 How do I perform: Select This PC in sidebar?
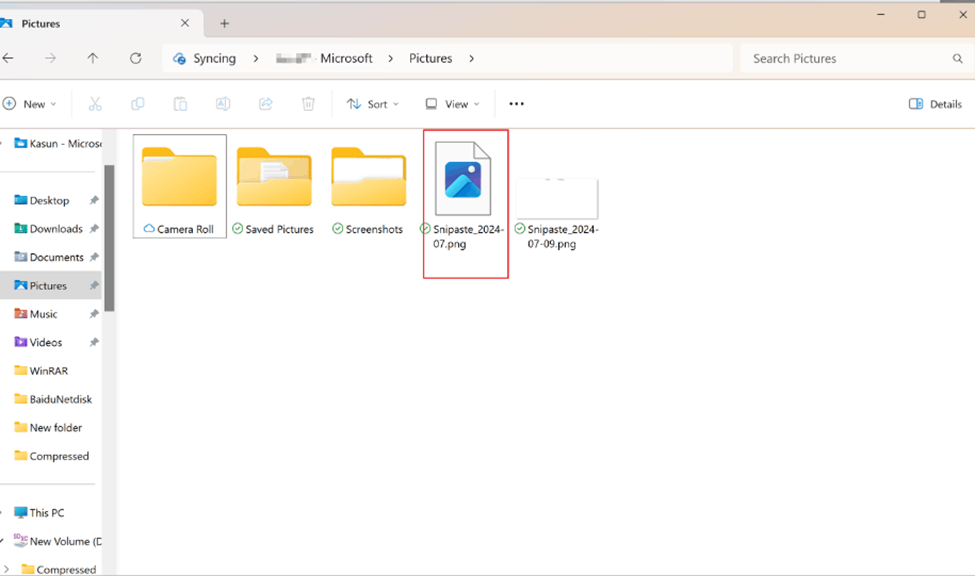click(39, 513)
